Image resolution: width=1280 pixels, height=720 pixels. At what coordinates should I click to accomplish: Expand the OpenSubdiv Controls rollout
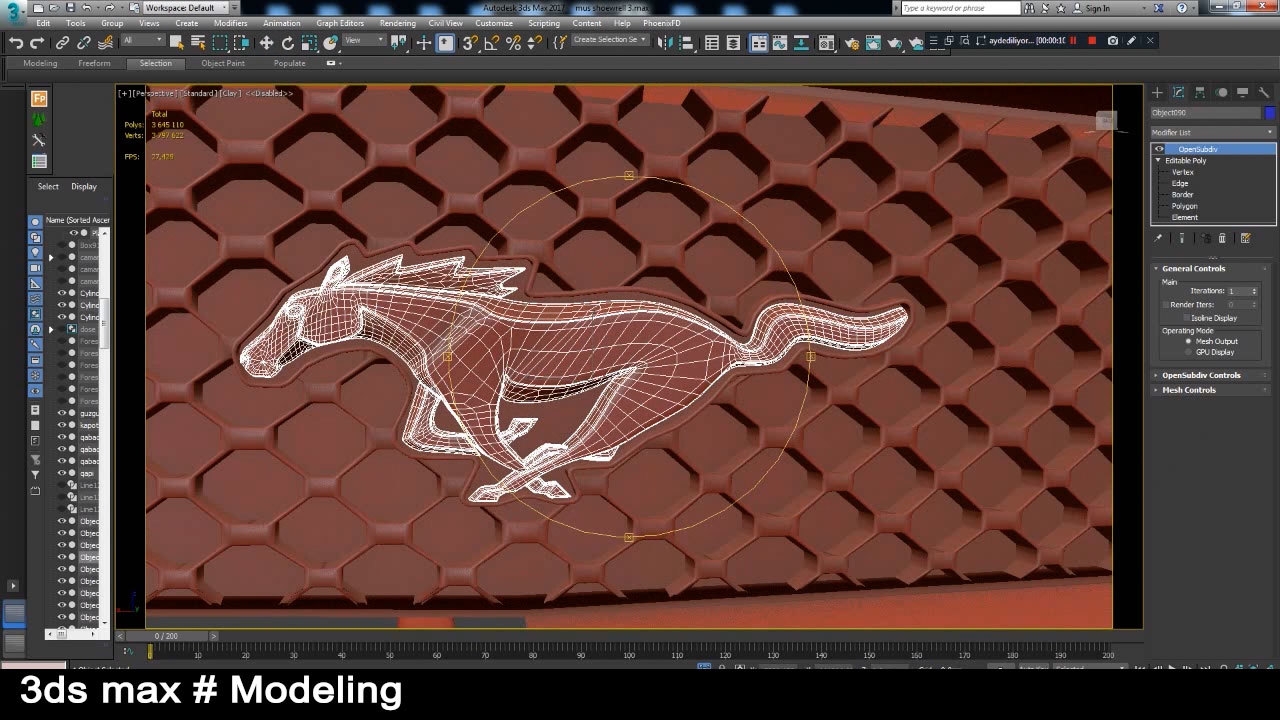click(x=1156, y=375)
